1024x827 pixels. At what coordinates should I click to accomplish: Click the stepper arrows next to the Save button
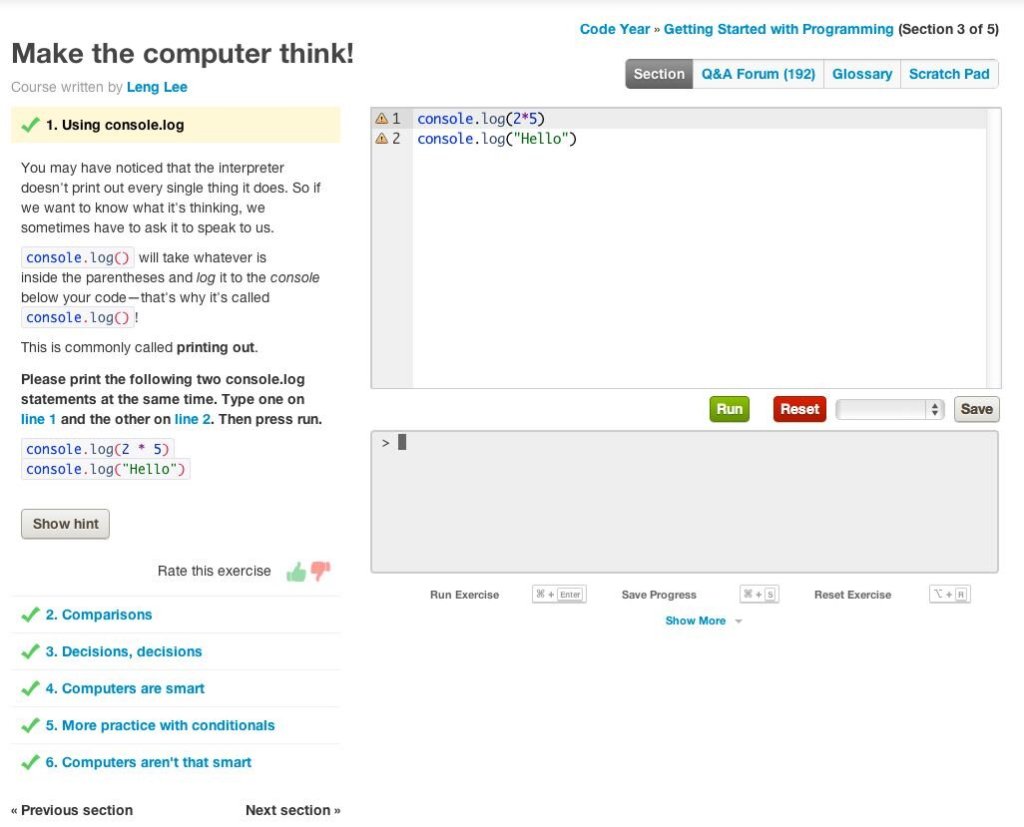tap(933, 409)
